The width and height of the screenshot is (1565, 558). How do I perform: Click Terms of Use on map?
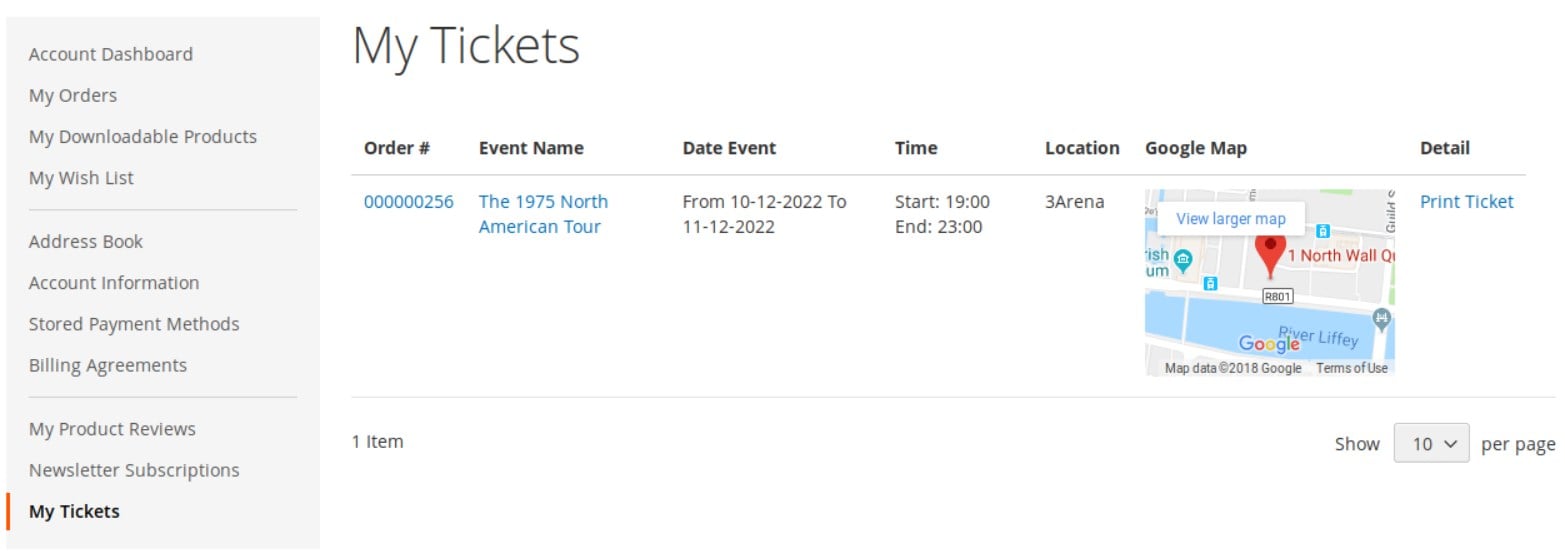point(1352,368)
